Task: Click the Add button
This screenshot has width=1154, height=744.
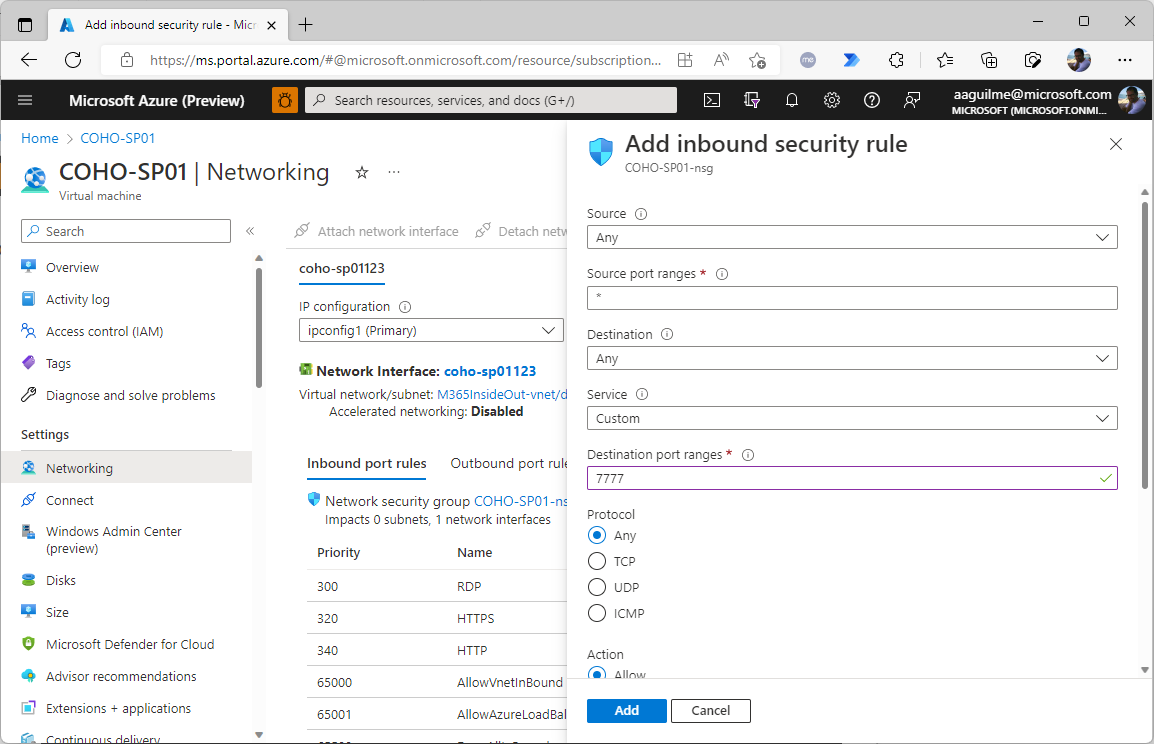Action: pyautogui.click(x=626, y=710)
